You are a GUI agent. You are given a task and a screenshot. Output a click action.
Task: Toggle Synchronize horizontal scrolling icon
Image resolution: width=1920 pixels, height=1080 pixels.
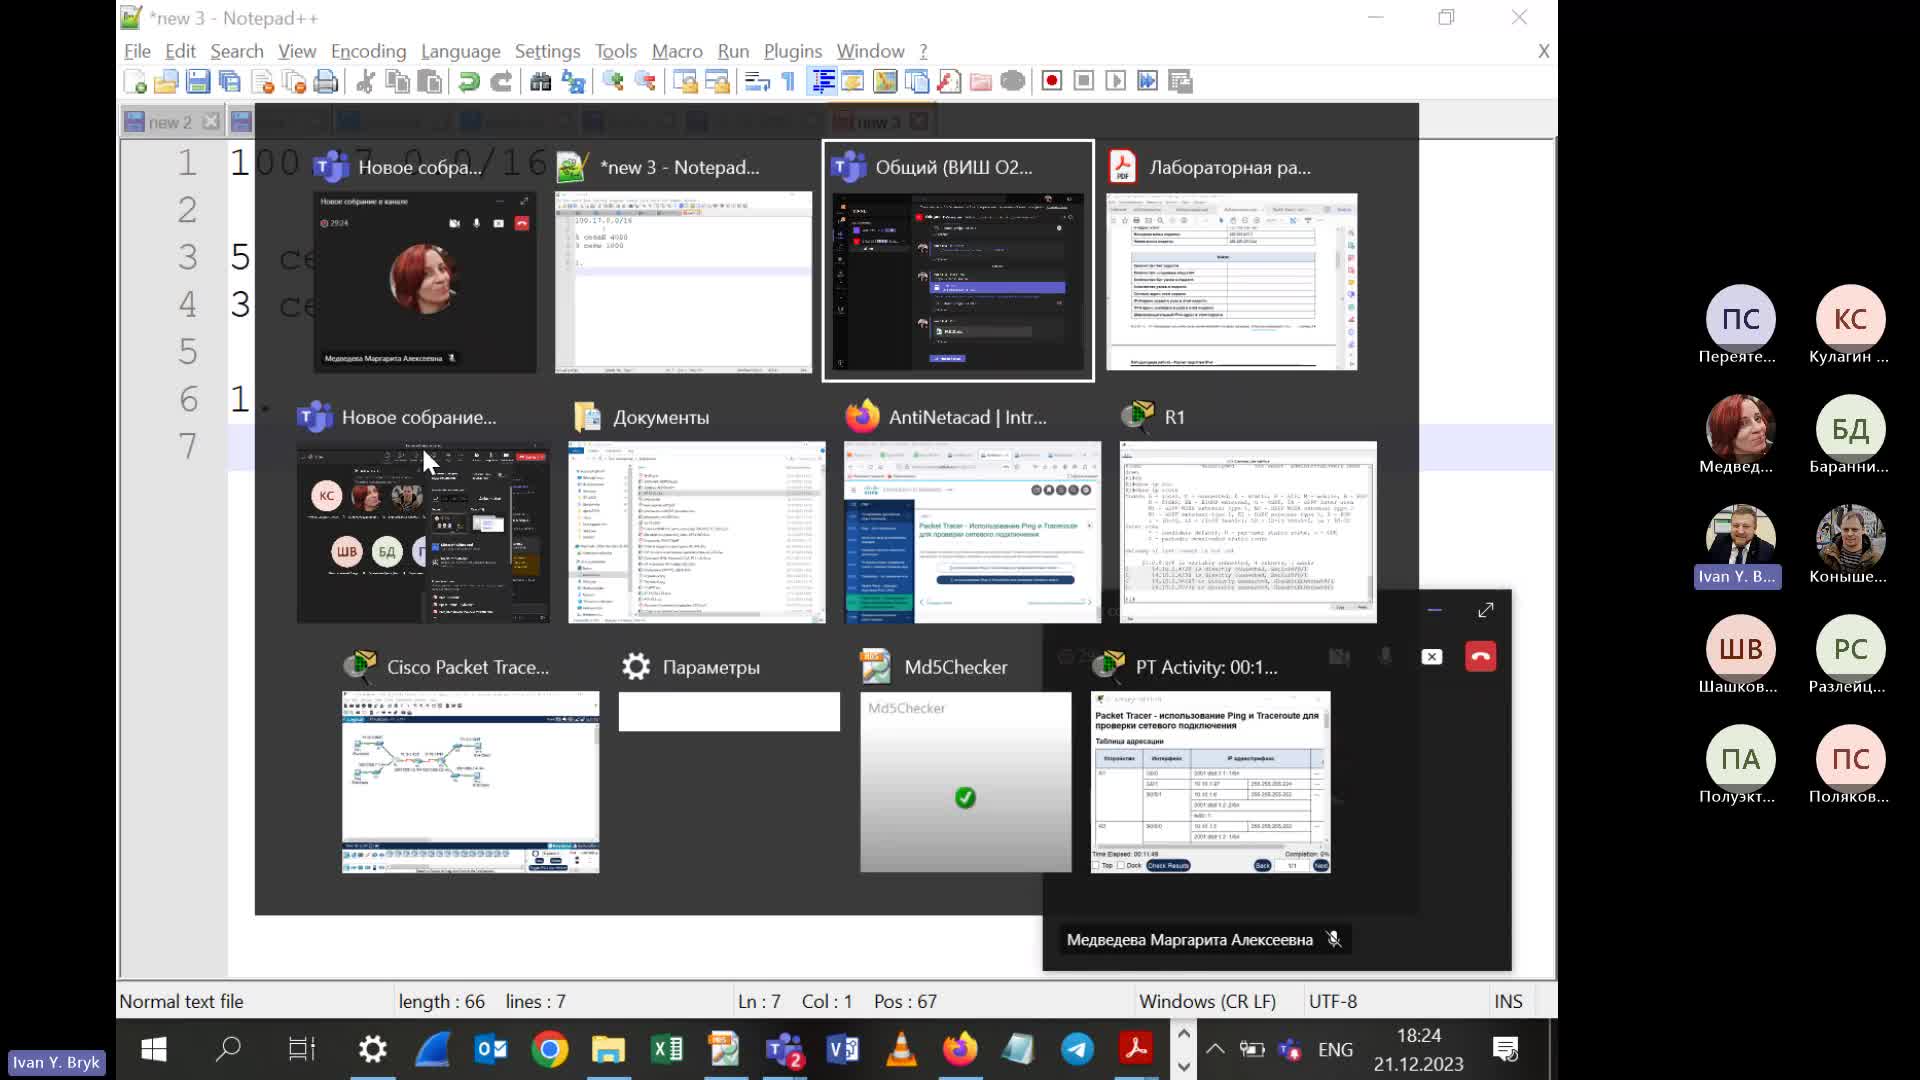717,82
